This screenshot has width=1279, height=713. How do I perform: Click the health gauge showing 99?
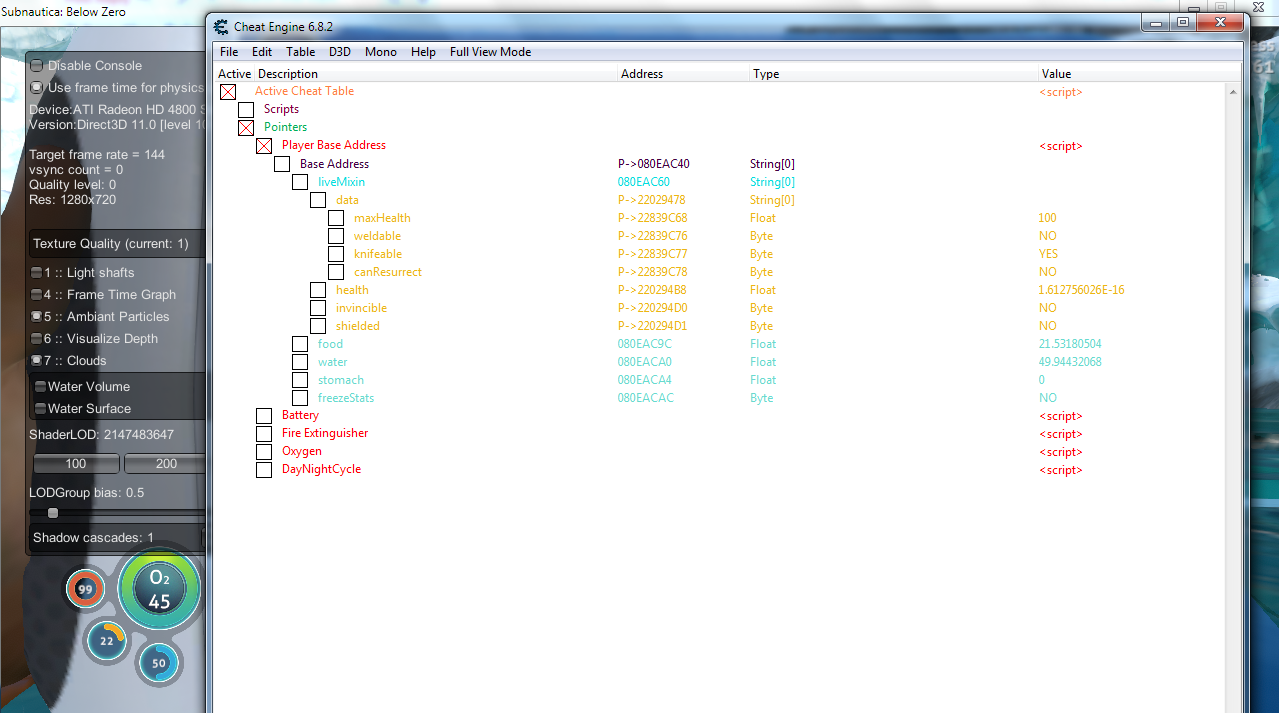[x=85, y=590]
